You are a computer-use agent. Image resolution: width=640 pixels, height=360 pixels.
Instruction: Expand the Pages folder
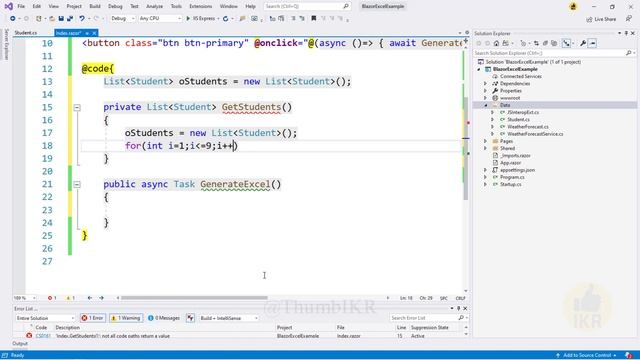coord(485,141)
